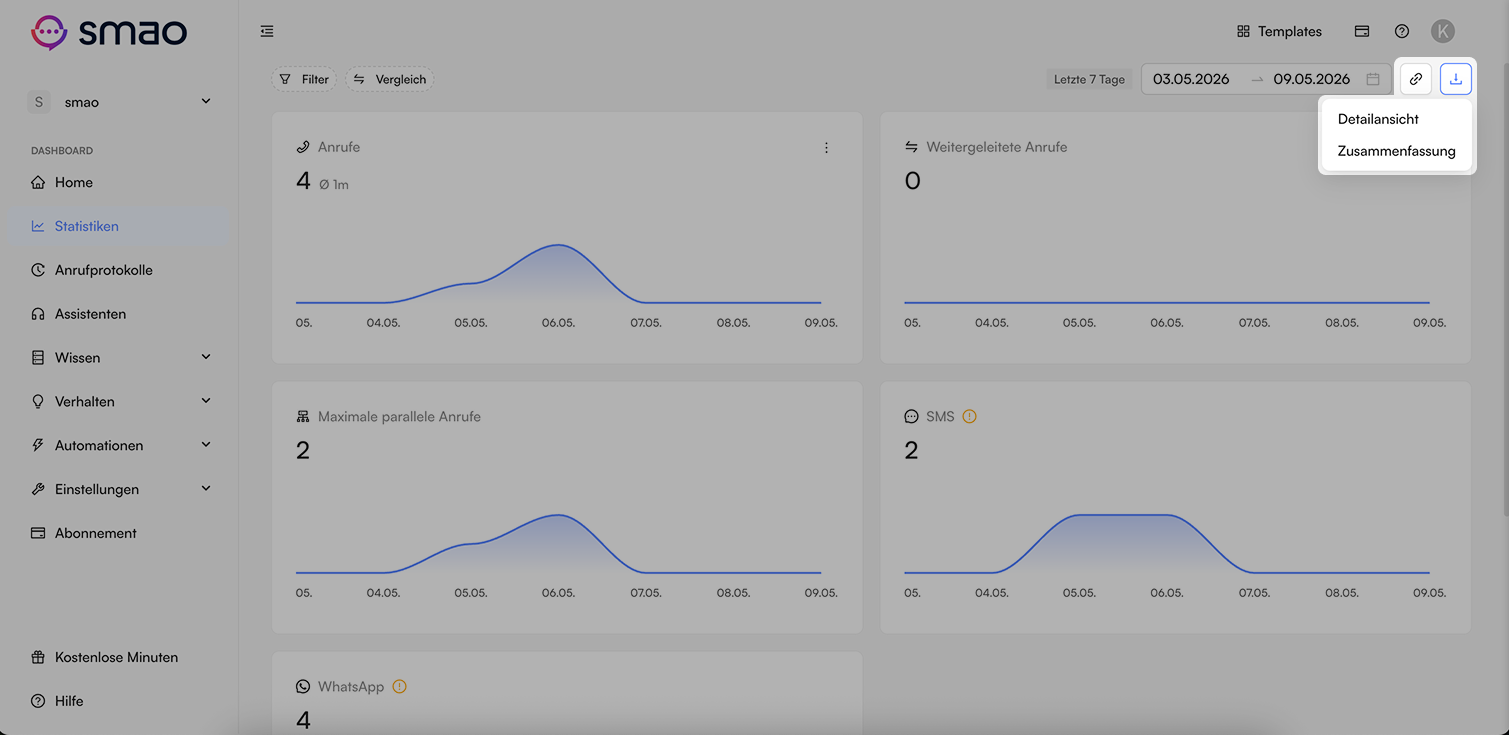Click the Anrufprotokolle clock icon
The image size is (1509, 735).
(x=38, y=270)
